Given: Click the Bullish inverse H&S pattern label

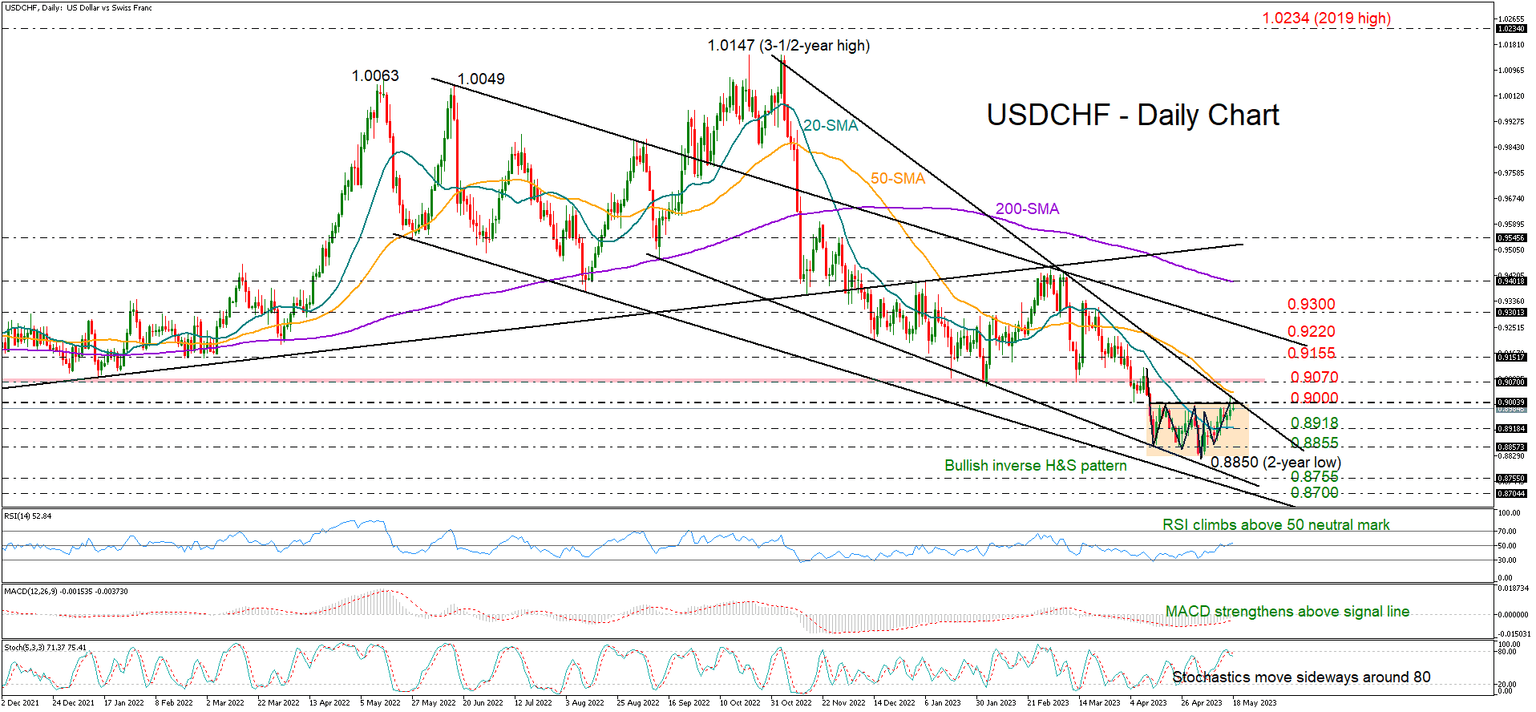Looking at the screenshot, I should click(1036, 465).
